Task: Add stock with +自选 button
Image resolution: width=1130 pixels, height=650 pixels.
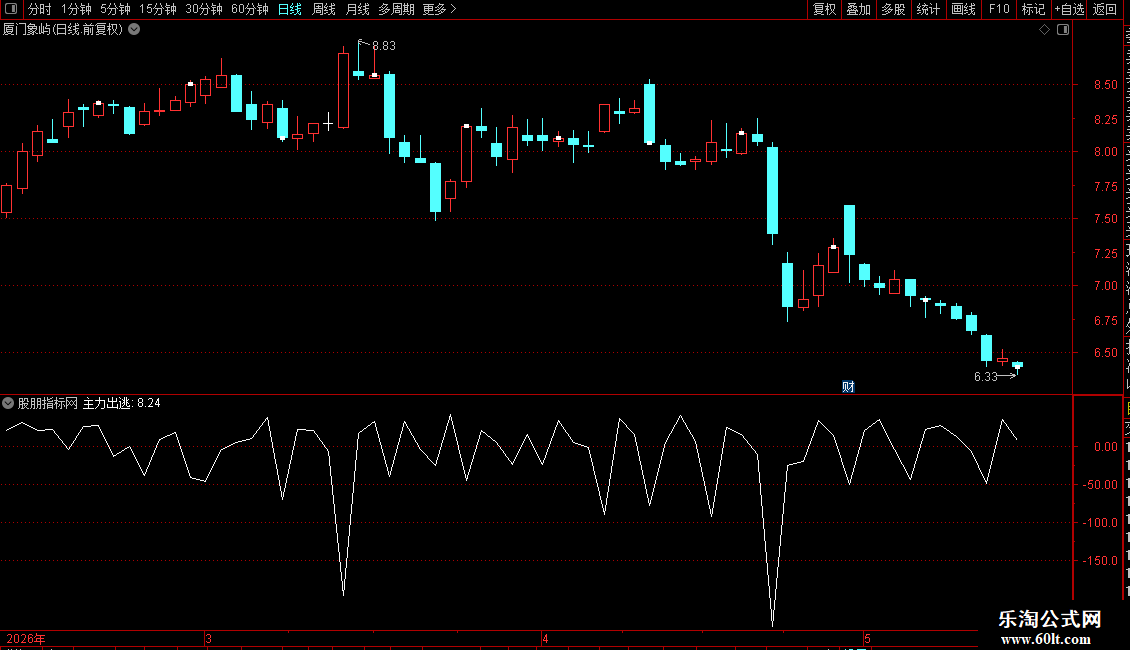Action: point(1069,9)
